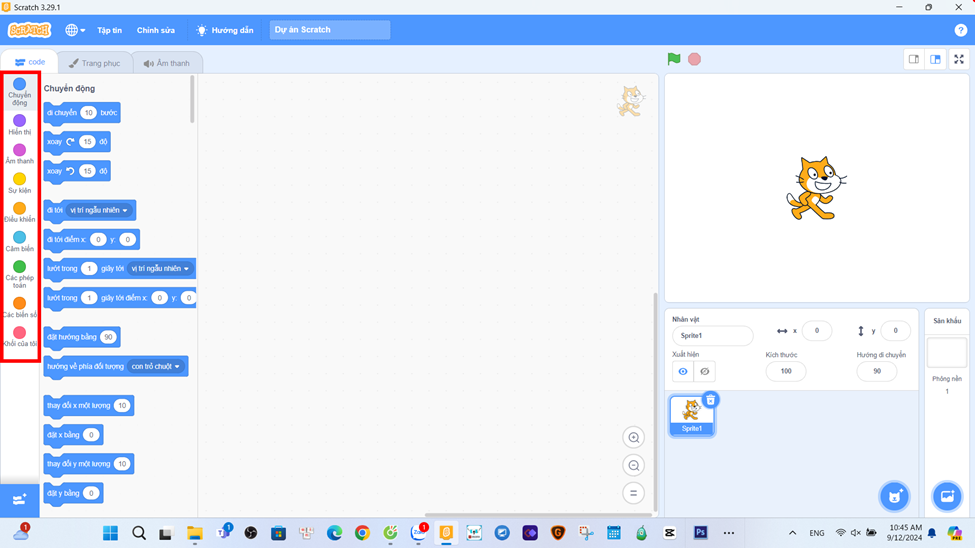The image size is (975, 548).
Task: Click the xoay clockwise 15 độ block
Action: pos(77,142)
